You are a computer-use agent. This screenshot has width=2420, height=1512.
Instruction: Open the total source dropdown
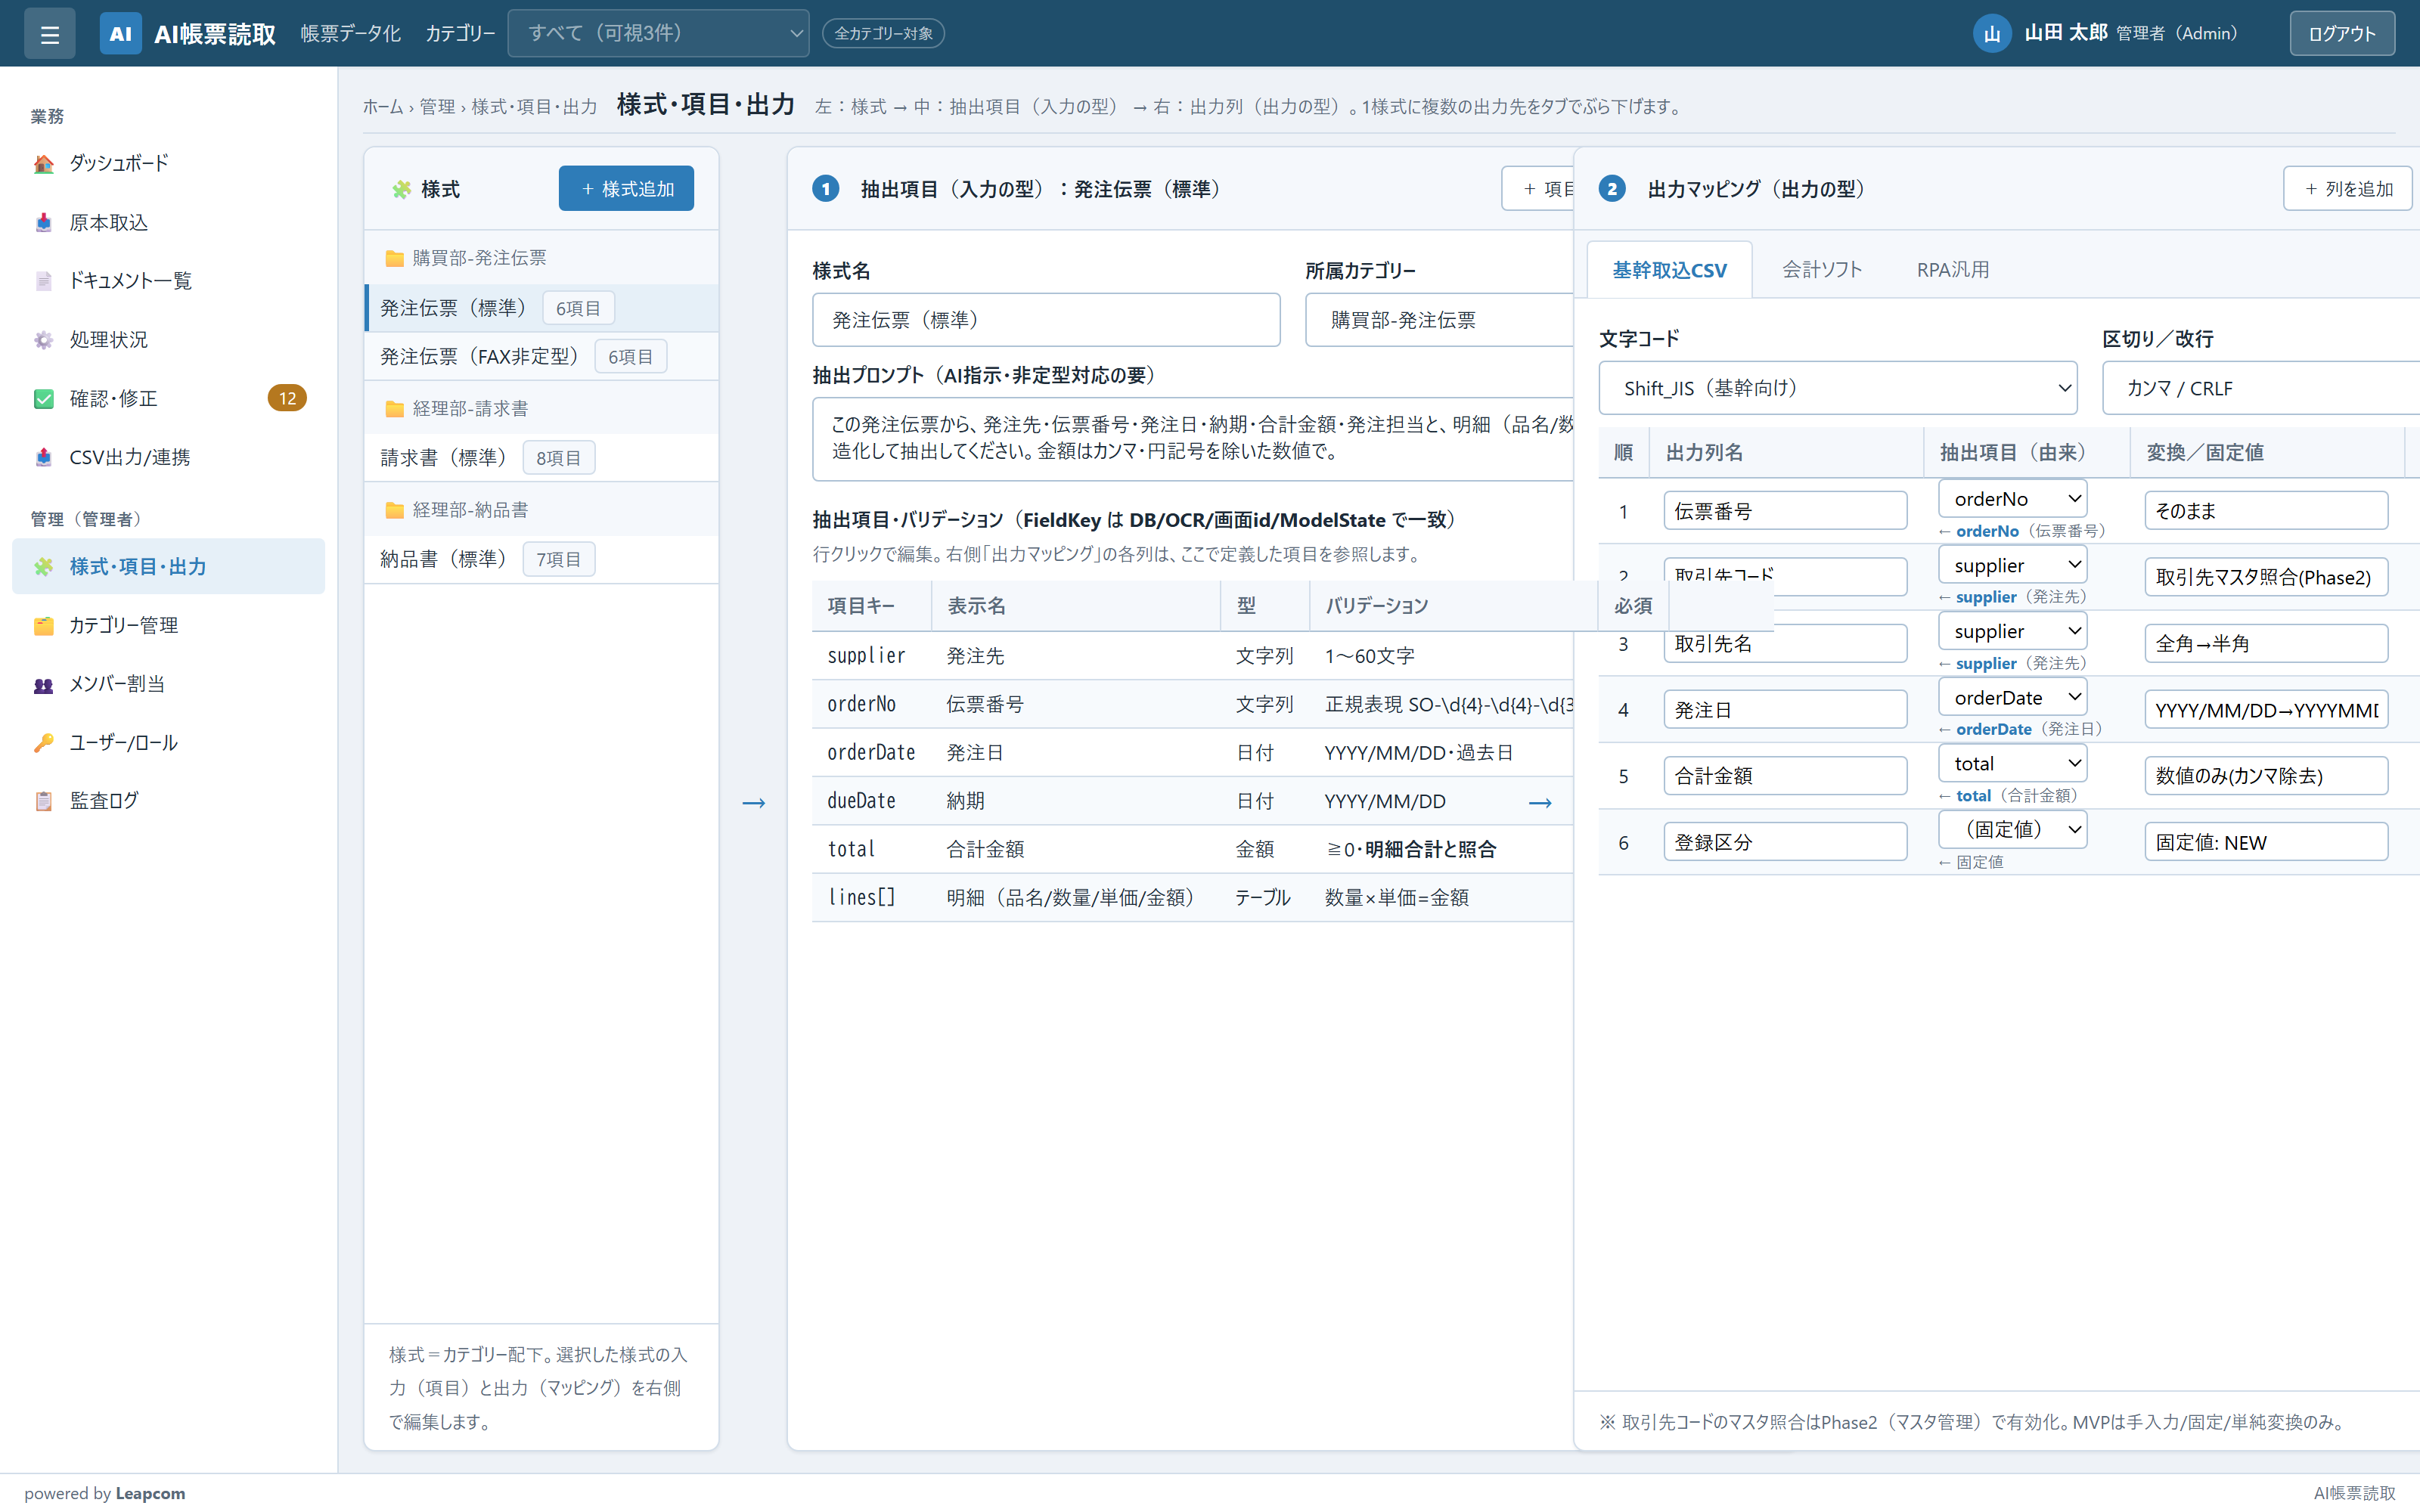[2012, 764]
